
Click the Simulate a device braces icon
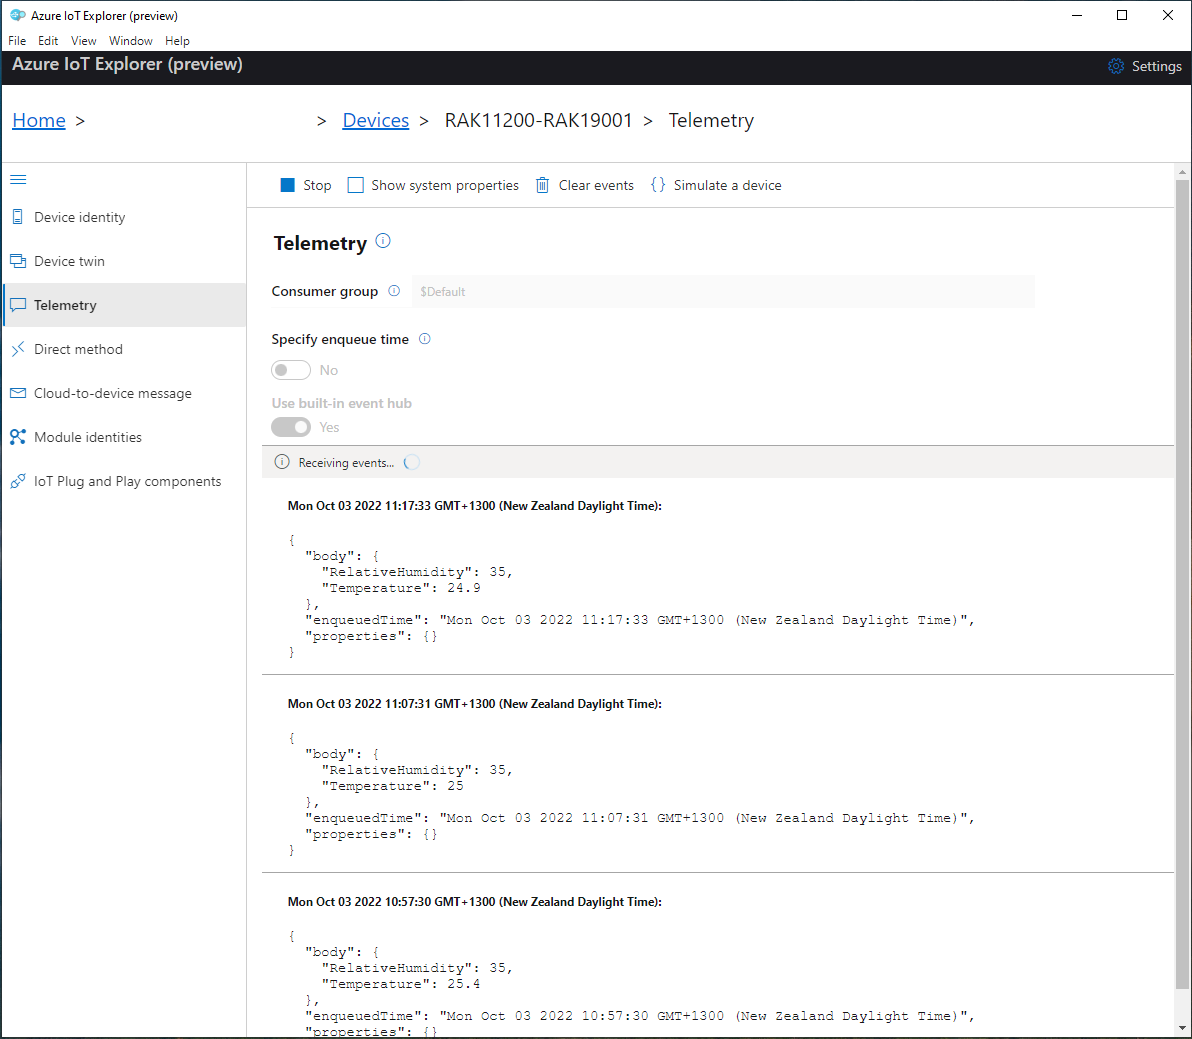click(x=658, y=185)
